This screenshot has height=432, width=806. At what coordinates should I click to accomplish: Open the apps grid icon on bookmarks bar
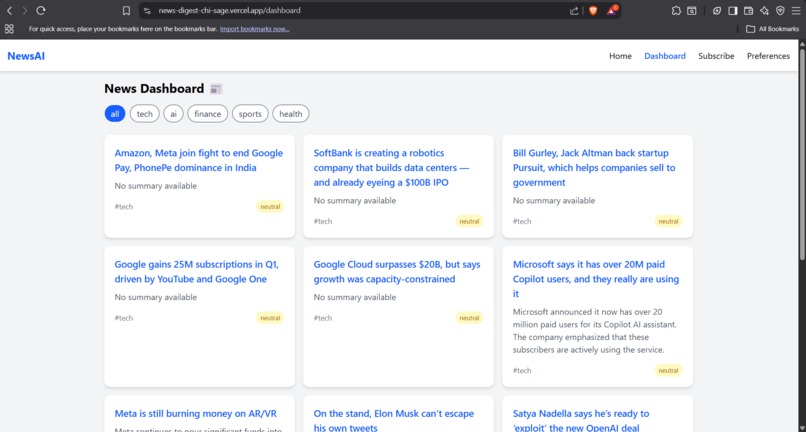(9, 29)
